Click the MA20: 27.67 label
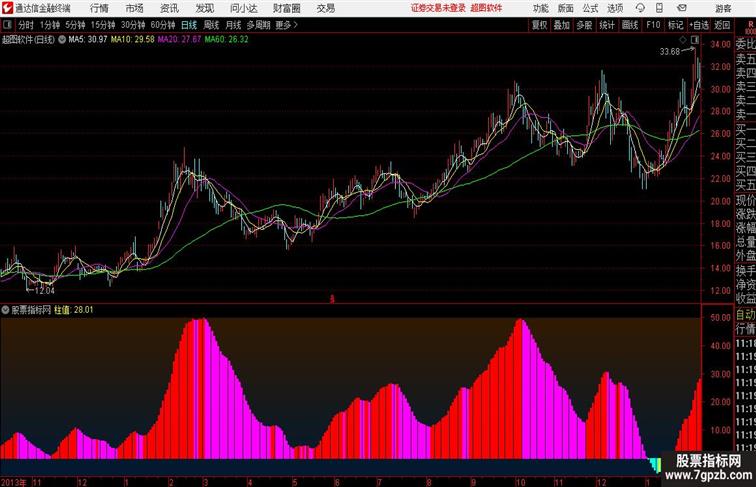 179,40
